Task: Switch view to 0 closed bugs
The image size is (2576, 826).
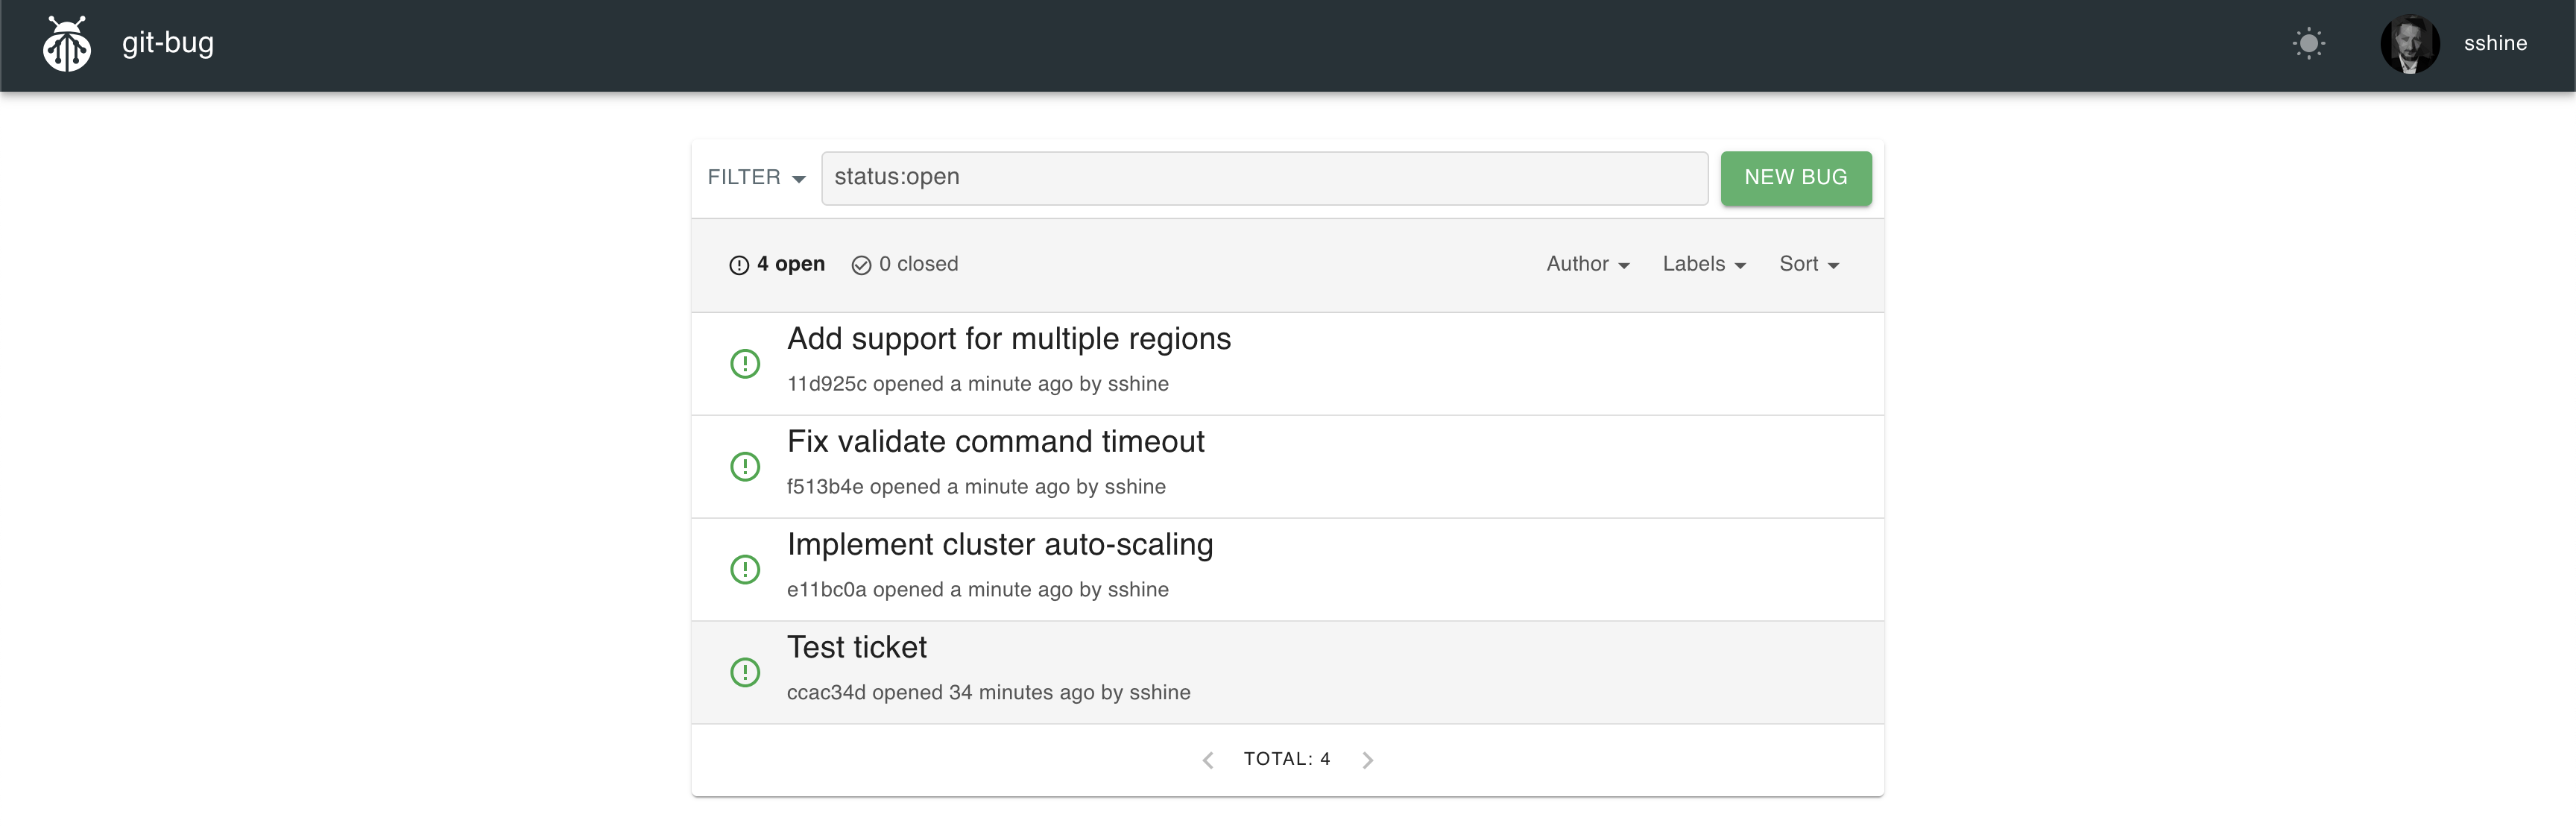Action: click(x=917, y=264)
